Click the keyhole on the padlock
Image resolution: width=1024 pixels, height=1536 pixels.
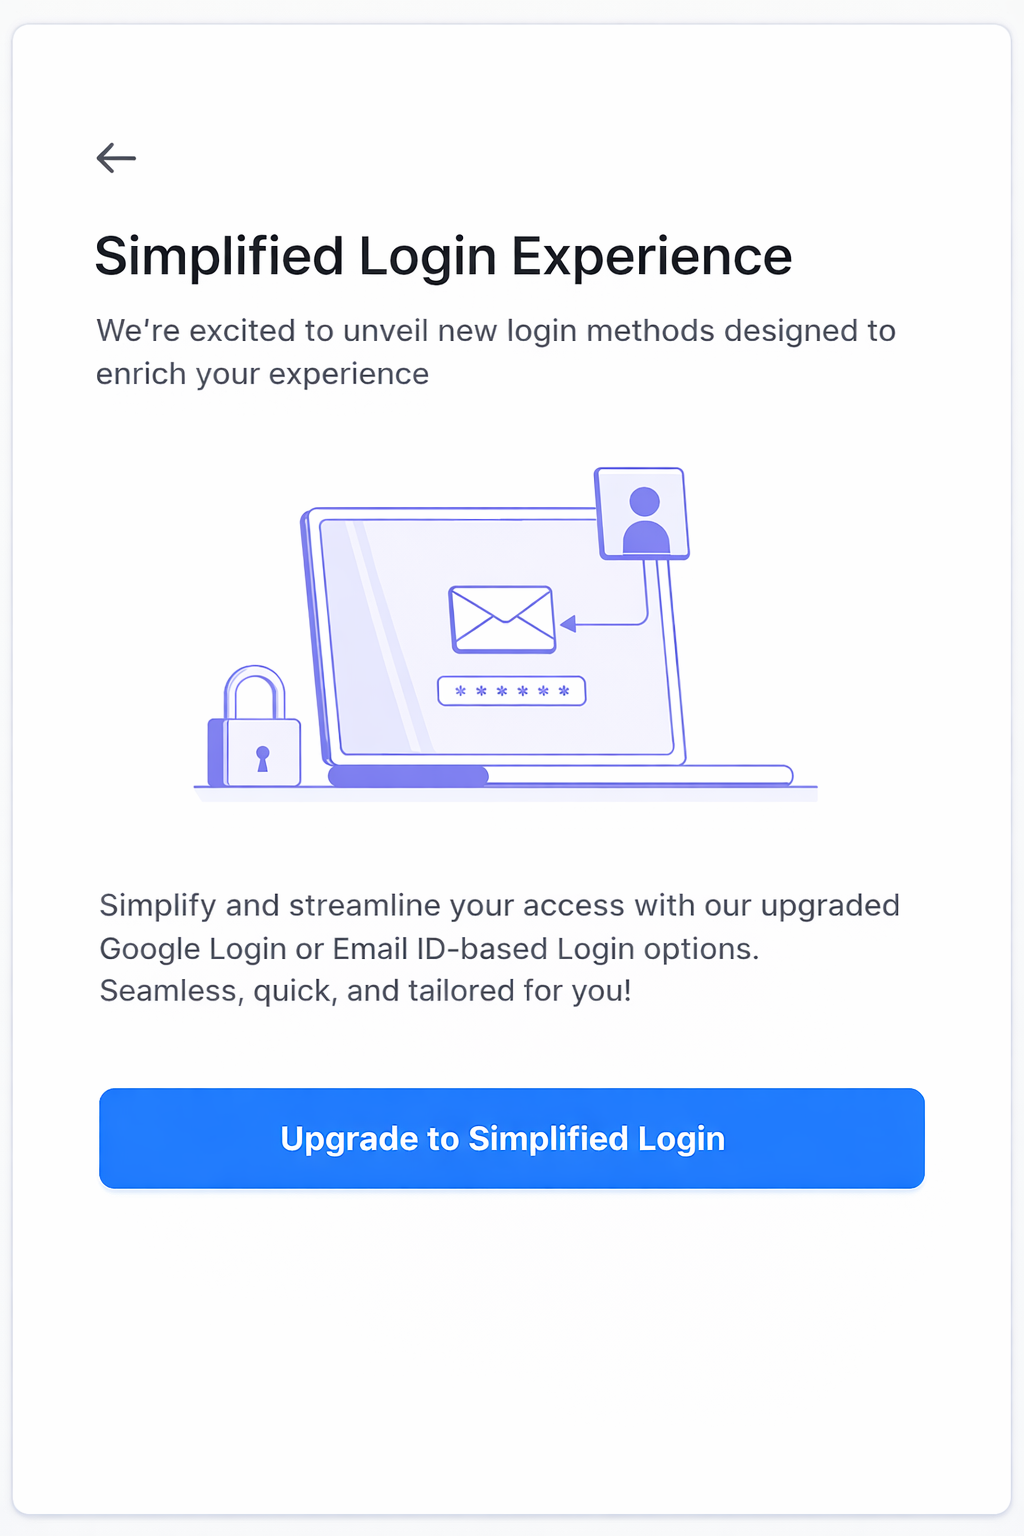(x=263, y=758)
